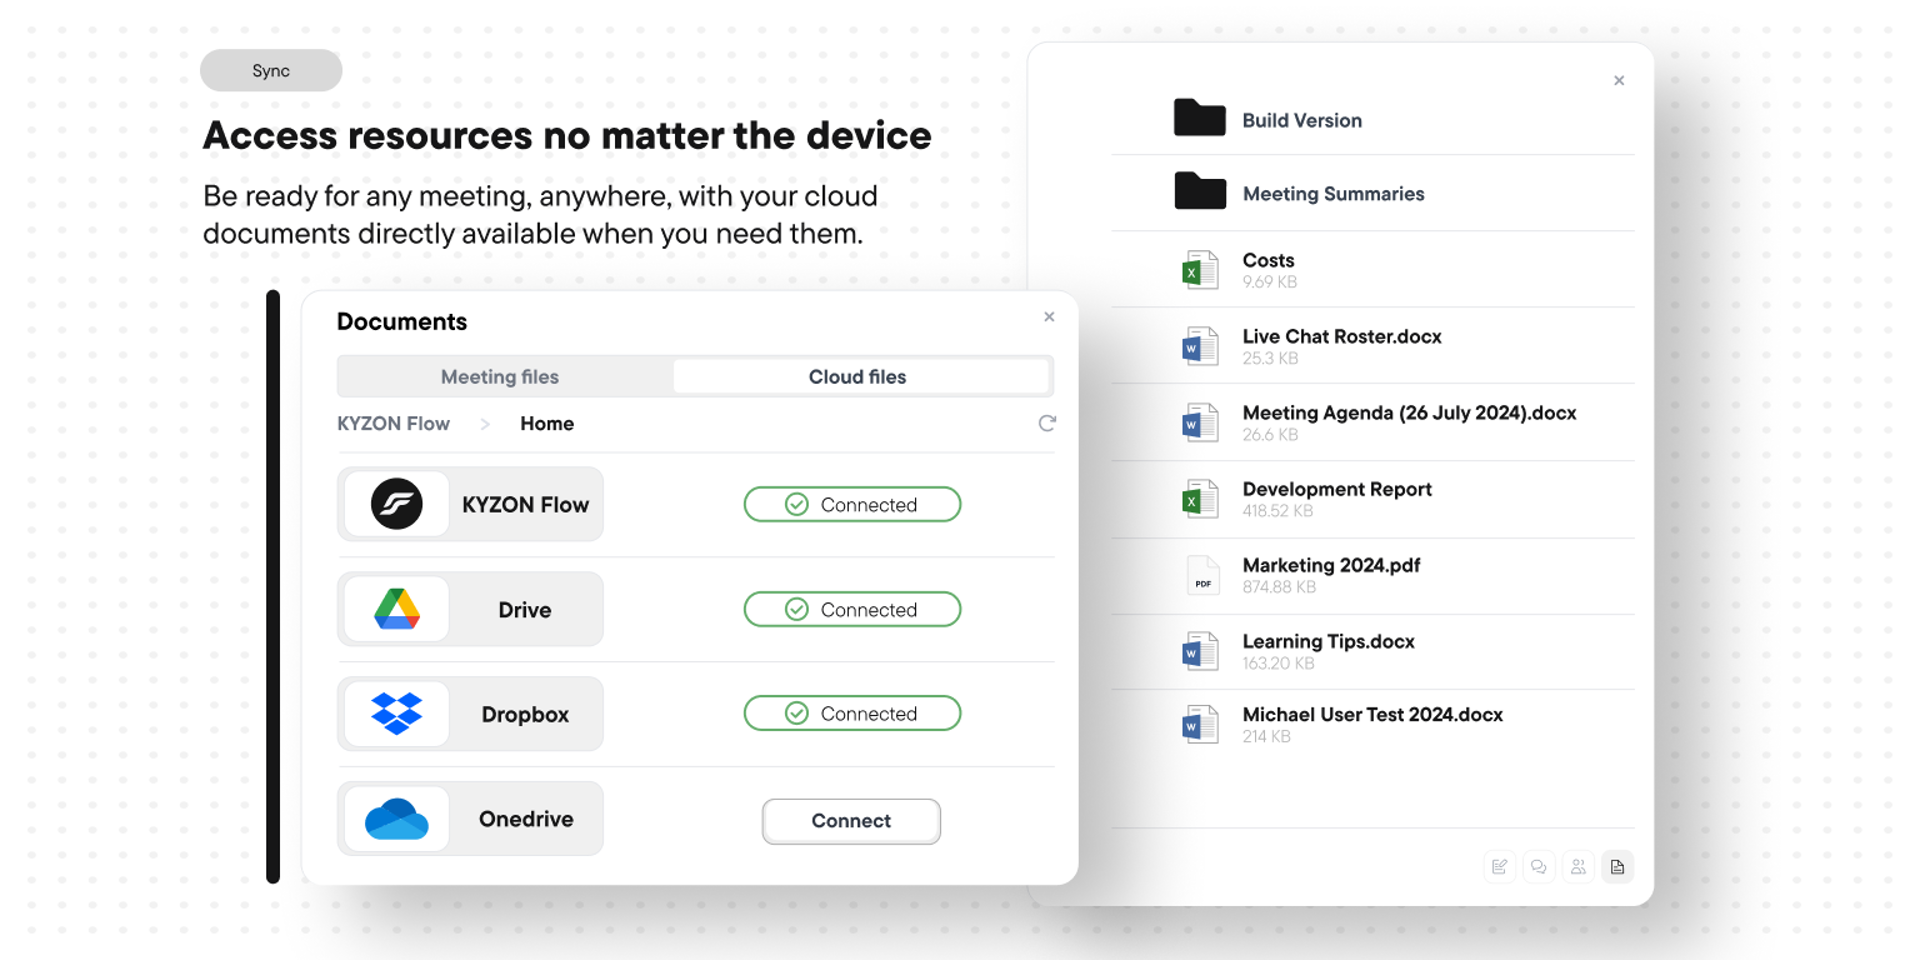Screen dimensions: 1920x960
Task: Open the Marketing 2024.pdf file
Action: [1330, 566]
